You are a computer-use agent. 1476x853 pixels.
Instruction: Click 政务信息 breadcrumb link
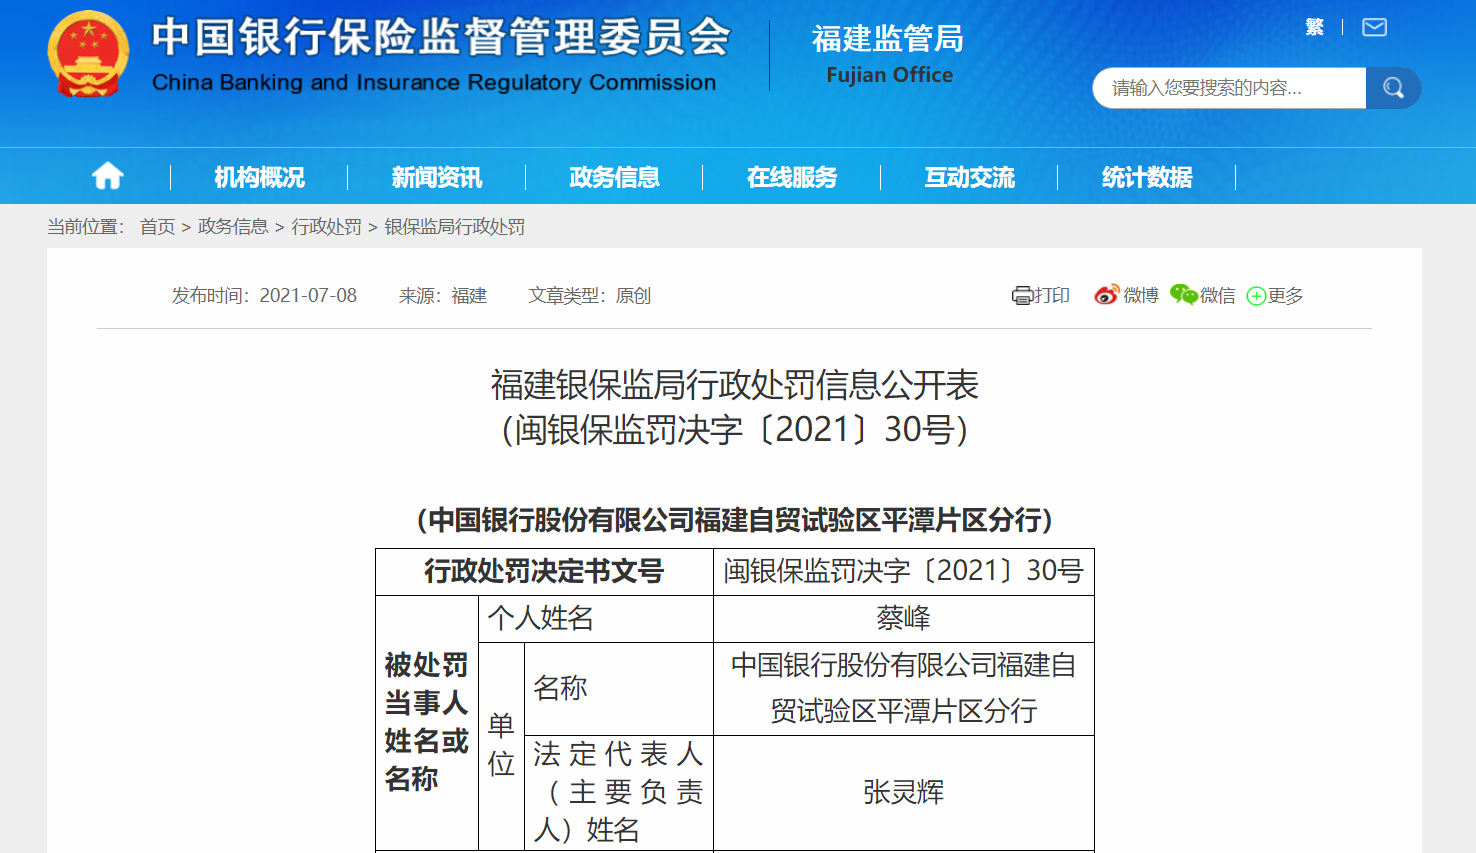[233, 227]
